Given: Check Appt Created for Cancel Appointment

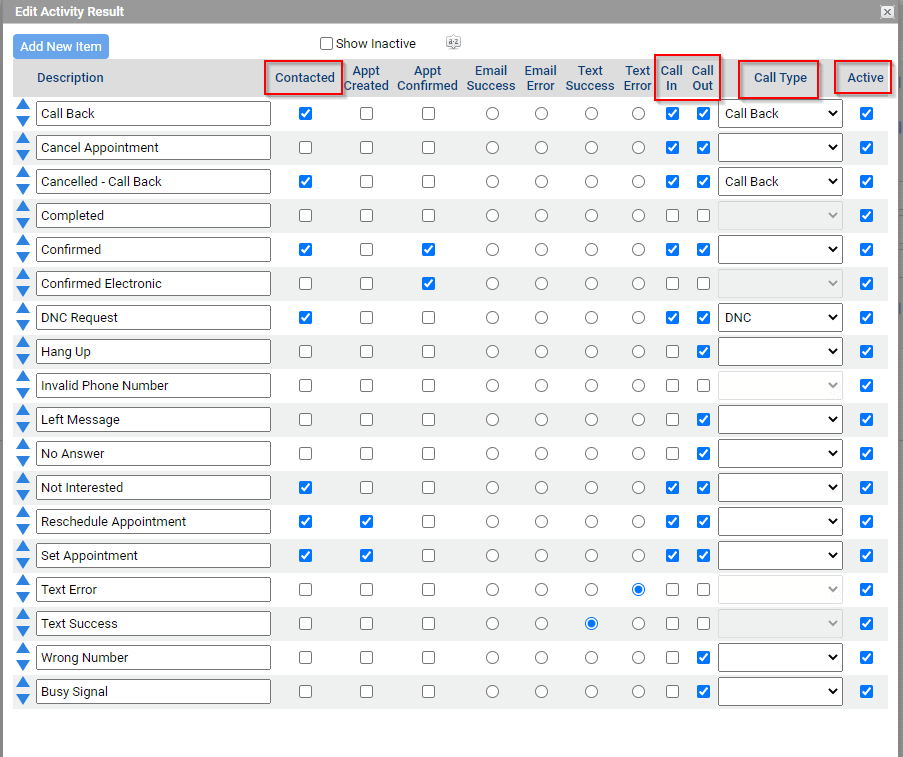Looking at the screenshot, I should click(366, 147).
